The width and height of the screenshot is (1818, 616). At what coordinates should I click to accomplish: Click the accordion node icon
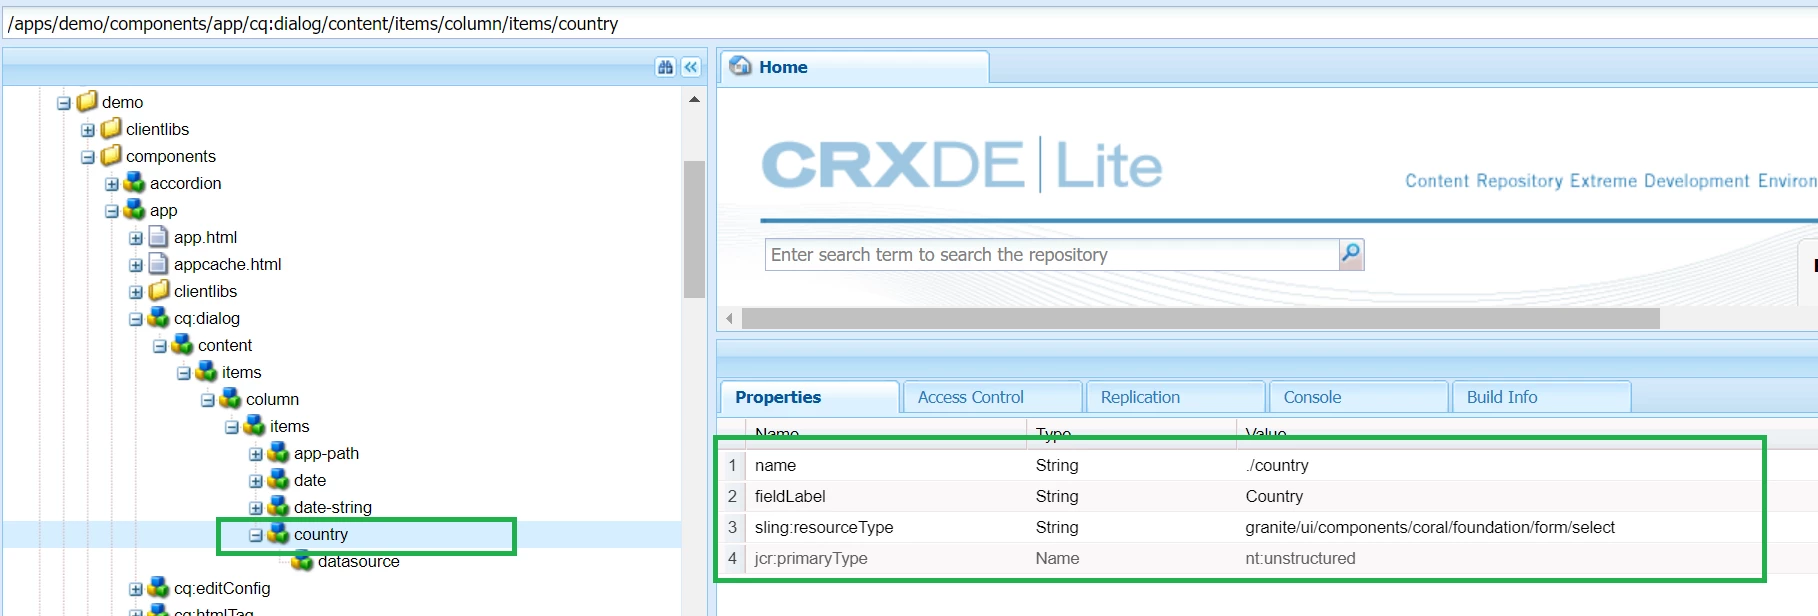[x=135, y=182]
